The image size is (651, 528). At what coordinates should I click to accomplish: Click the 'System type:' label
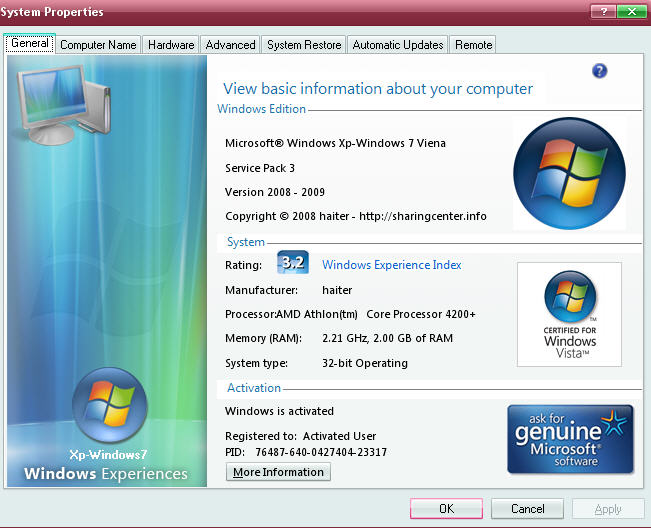click(256, 363)
